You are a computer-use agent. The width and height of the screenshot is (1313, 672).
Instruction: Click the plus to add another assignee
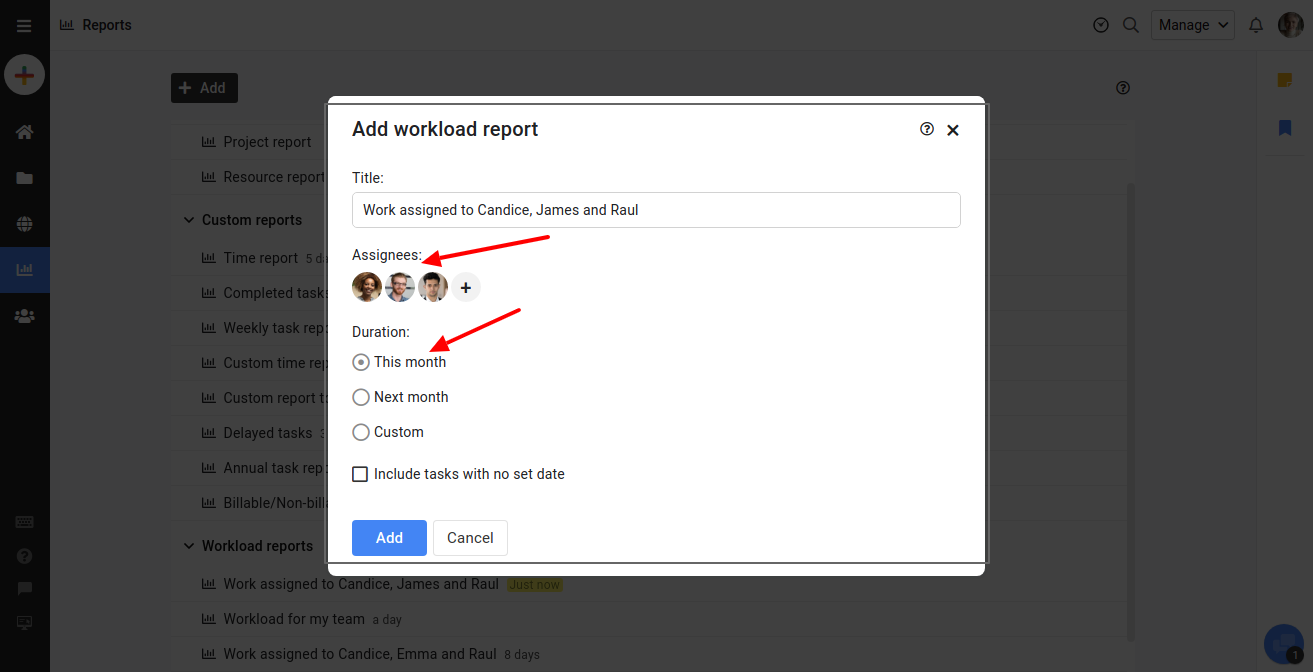click(465, 287)
